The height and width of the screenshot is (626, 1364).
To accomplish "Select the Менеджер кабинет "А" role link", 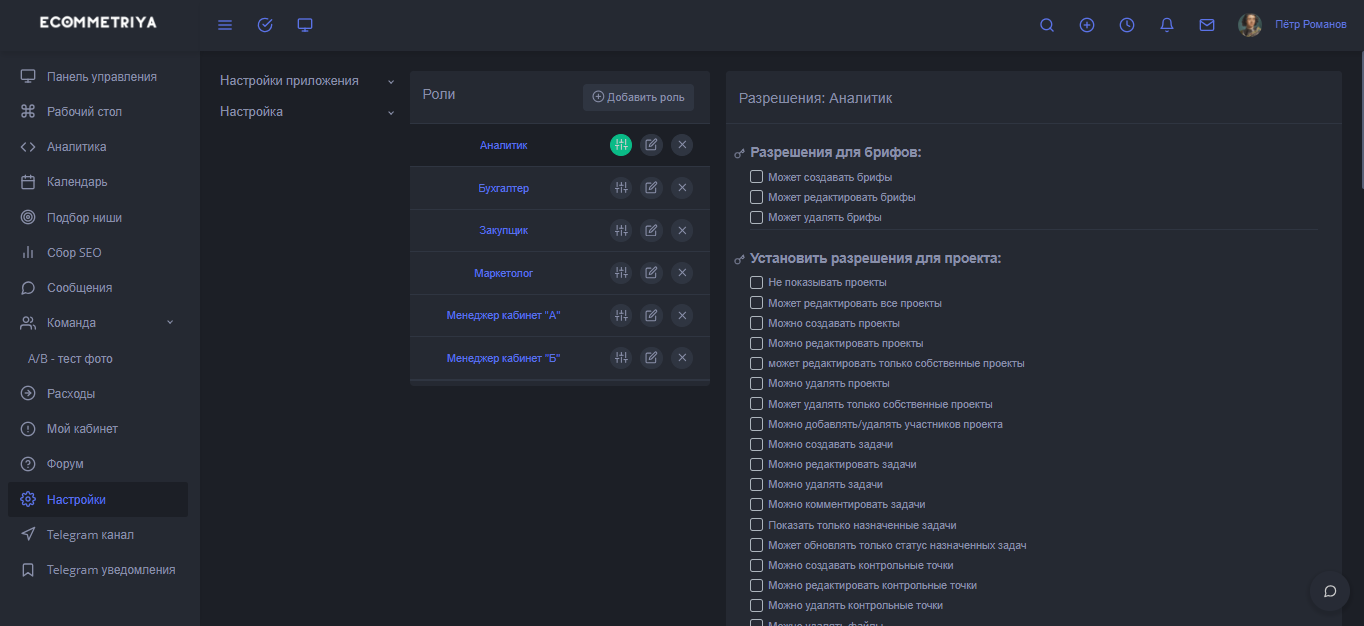I will [503, 316].
